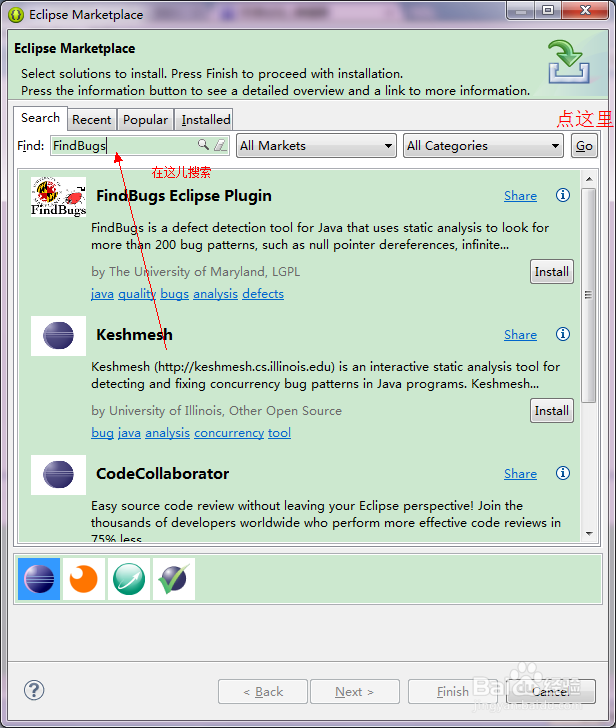The height and width of the screenshot is (728, 616).
Task: Click the Finish button
Action: point(453,692)
